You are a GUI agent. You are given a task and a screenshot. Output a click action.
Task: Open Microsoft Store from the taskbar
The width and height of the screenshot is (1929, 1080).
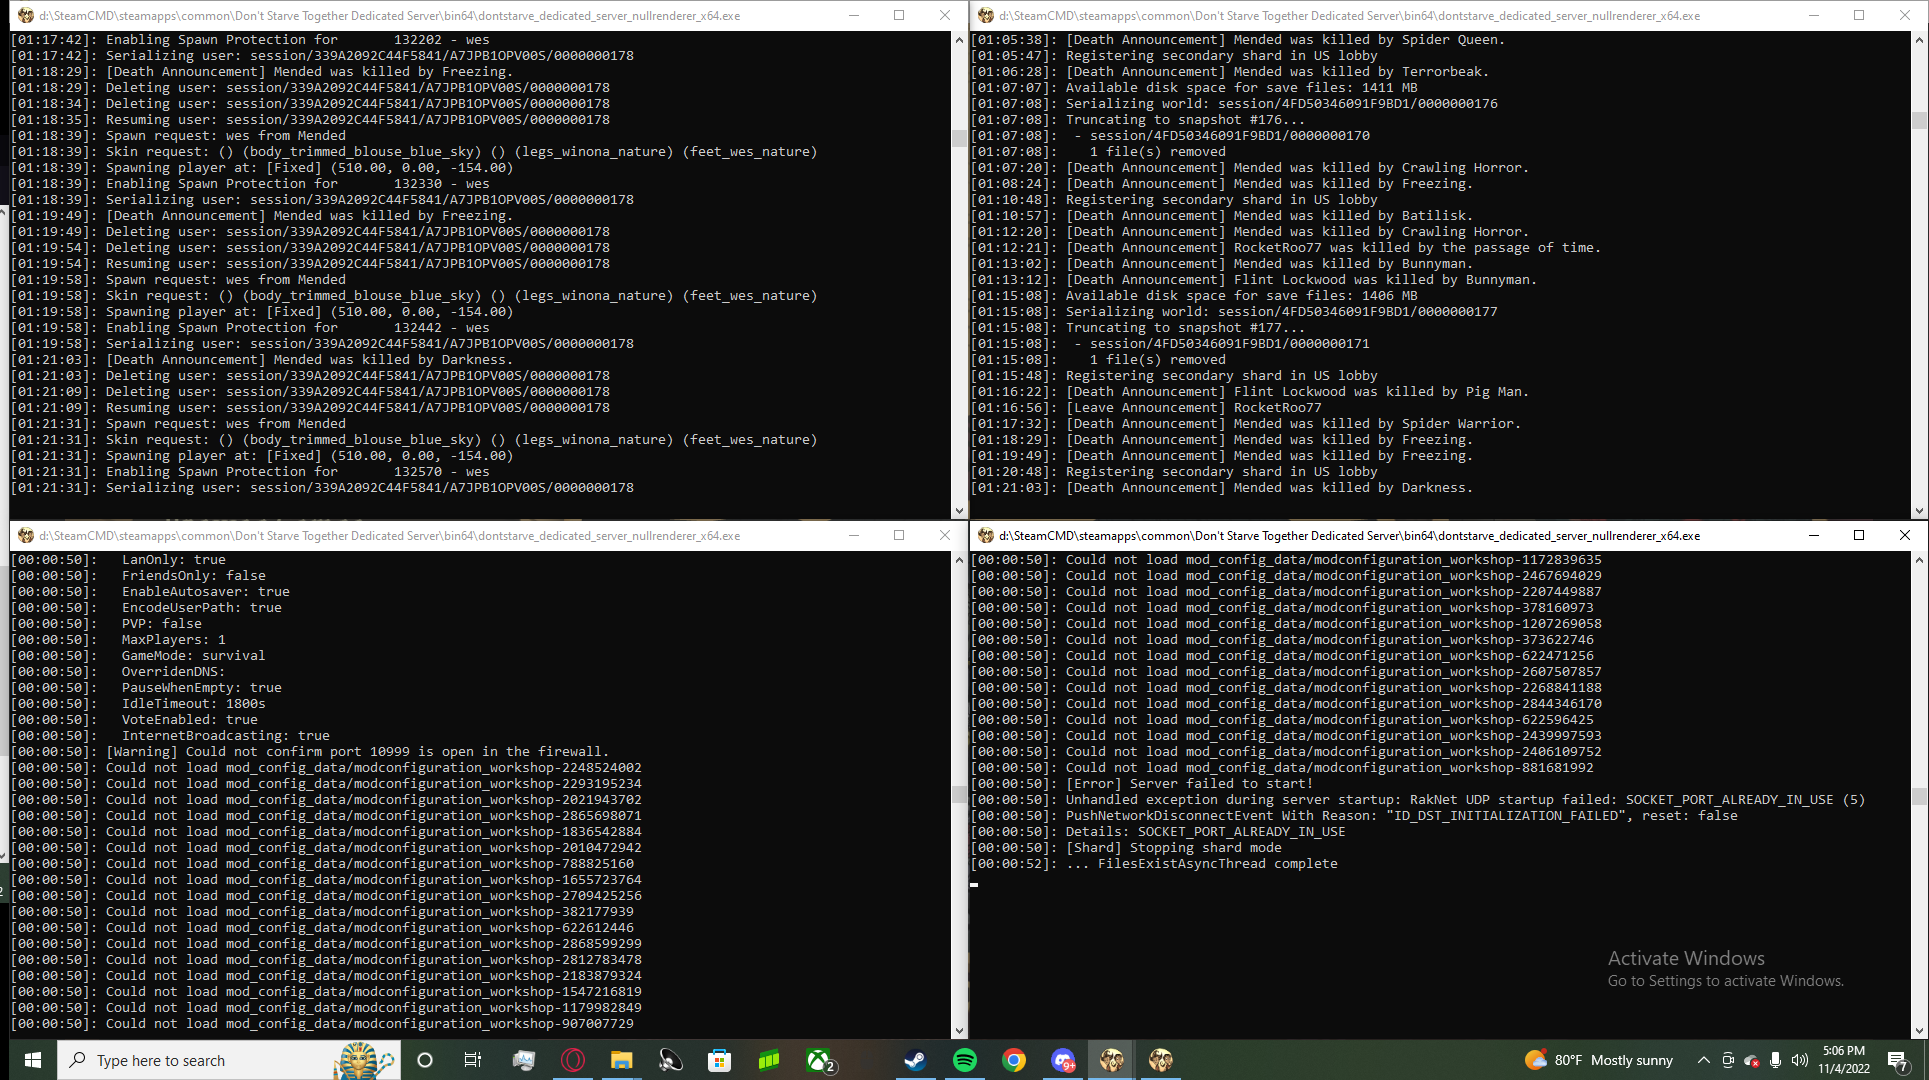(719, 1060)
